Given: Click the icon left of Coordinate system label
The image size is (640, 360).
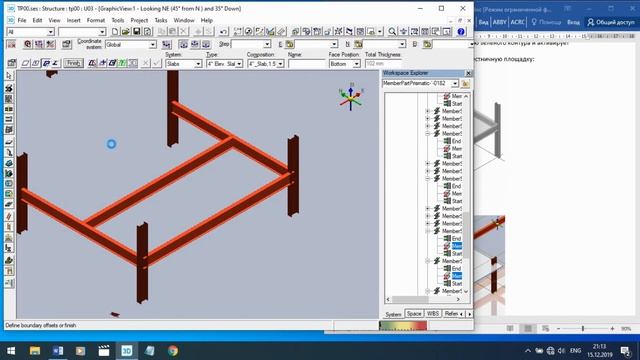Looking at the screenshot, I should coord(67,44).
